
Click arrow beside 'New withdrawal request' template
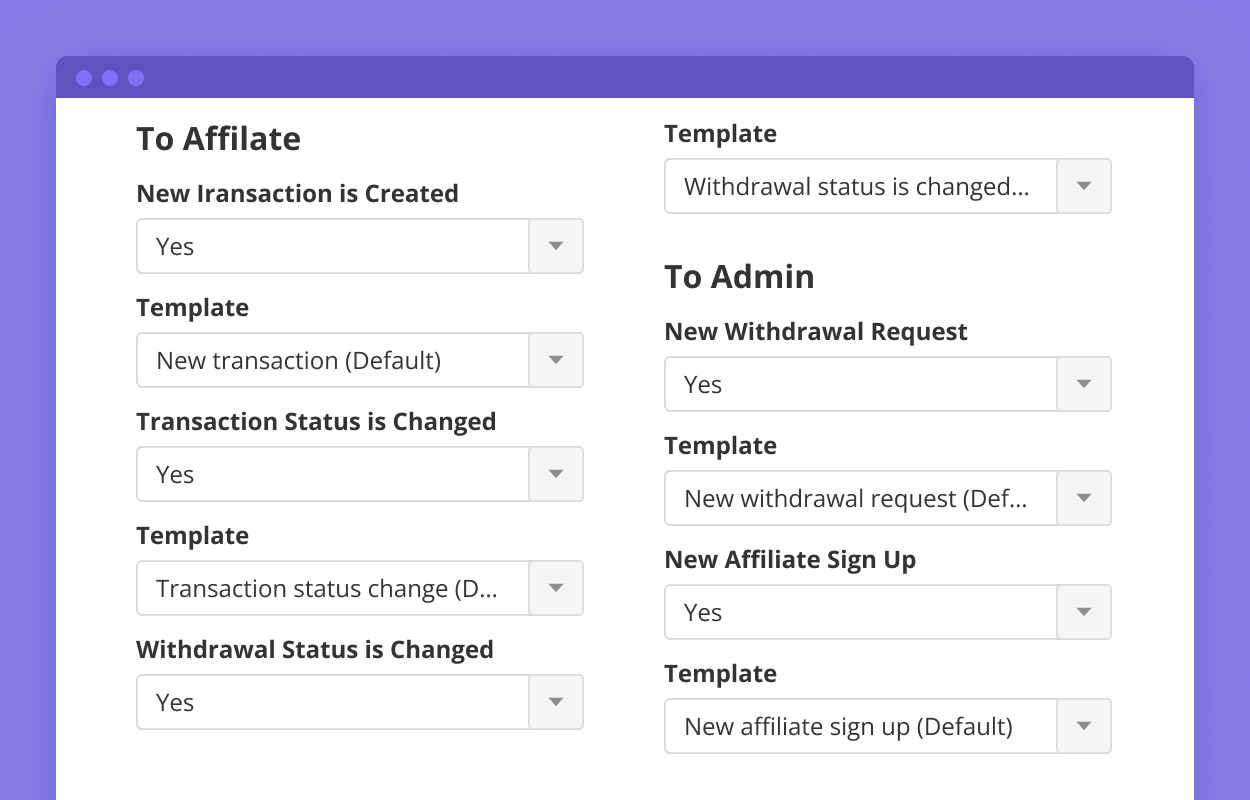pos(1084,498)
